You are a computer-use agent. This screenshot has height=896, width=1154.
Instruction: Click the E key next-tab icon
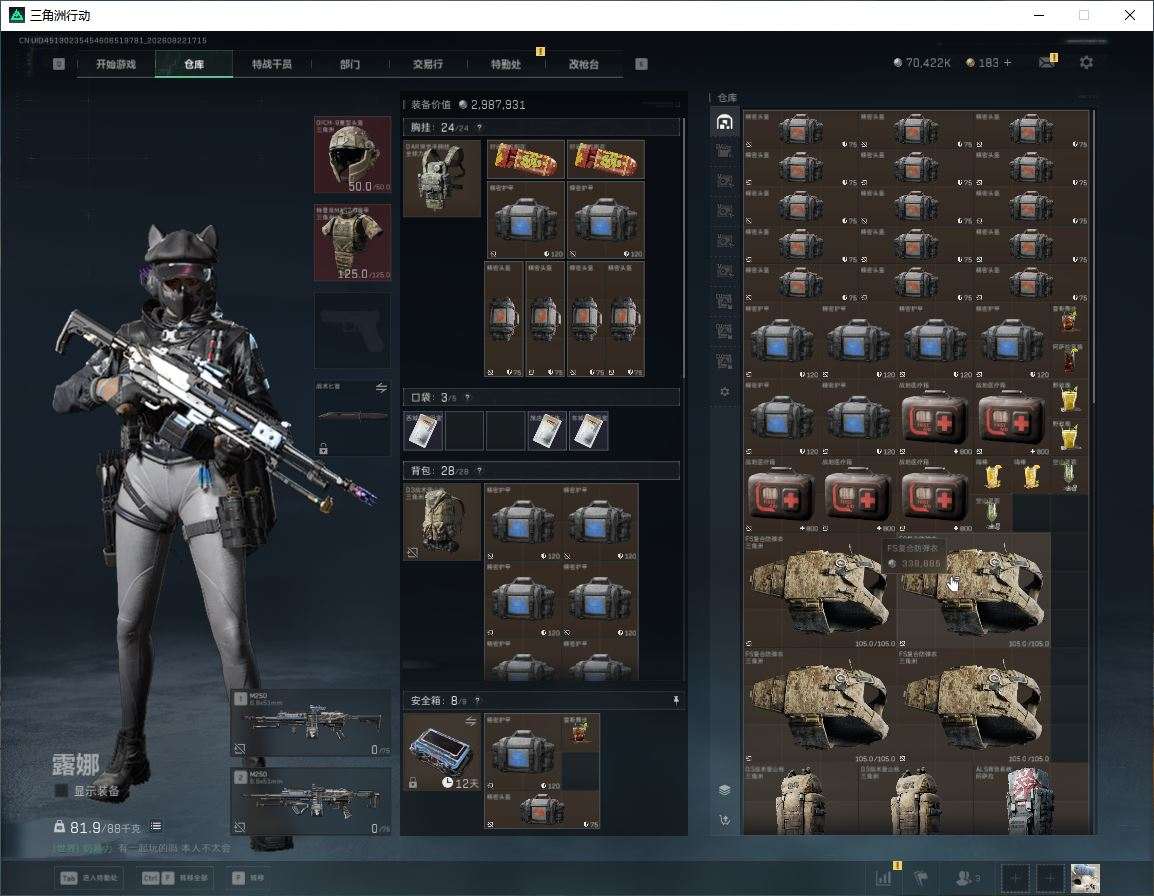641,64
